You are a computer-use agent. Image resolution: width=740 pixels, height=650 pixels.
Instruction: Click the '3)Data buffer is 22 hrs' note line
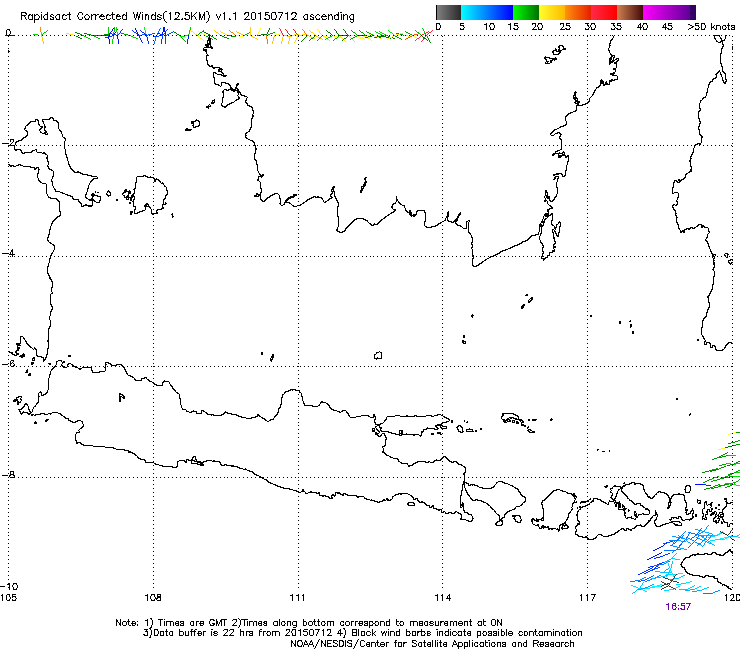pyautogui.click(x=362, y=633)
